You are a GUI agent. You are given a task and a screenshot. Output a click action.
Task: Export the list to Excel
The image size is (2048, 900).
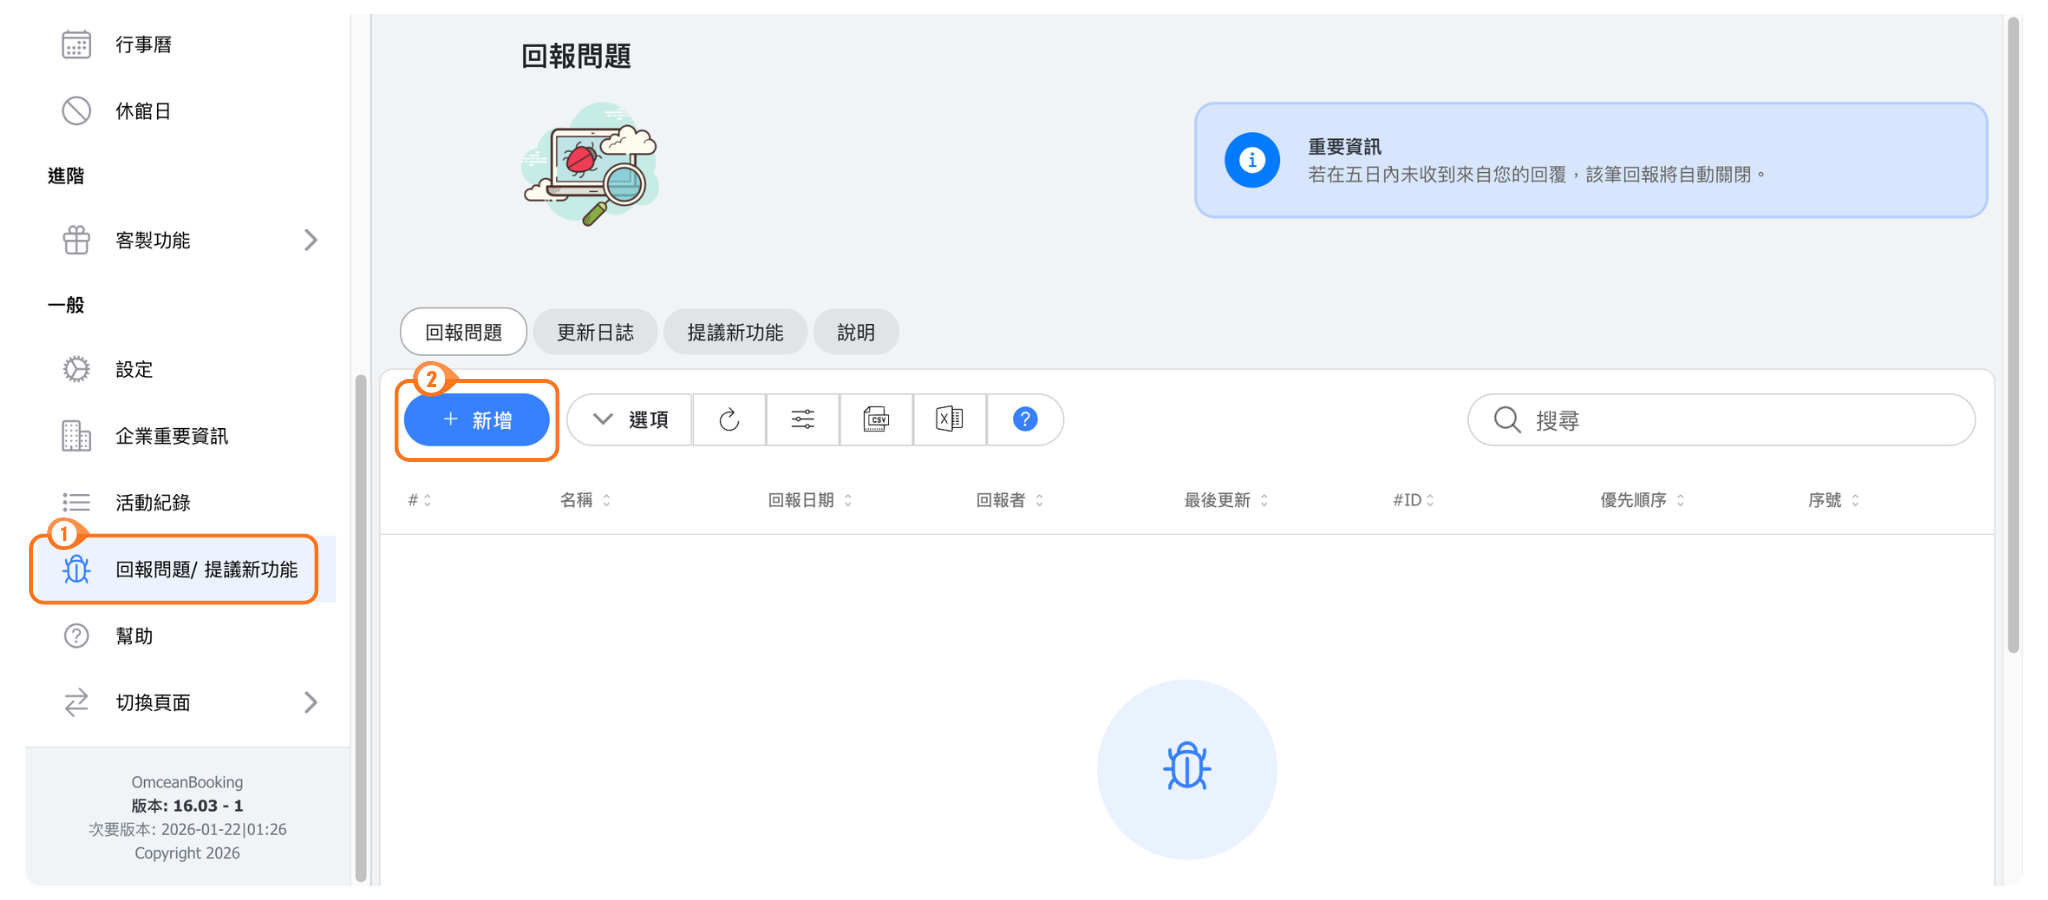click(949, 420)
